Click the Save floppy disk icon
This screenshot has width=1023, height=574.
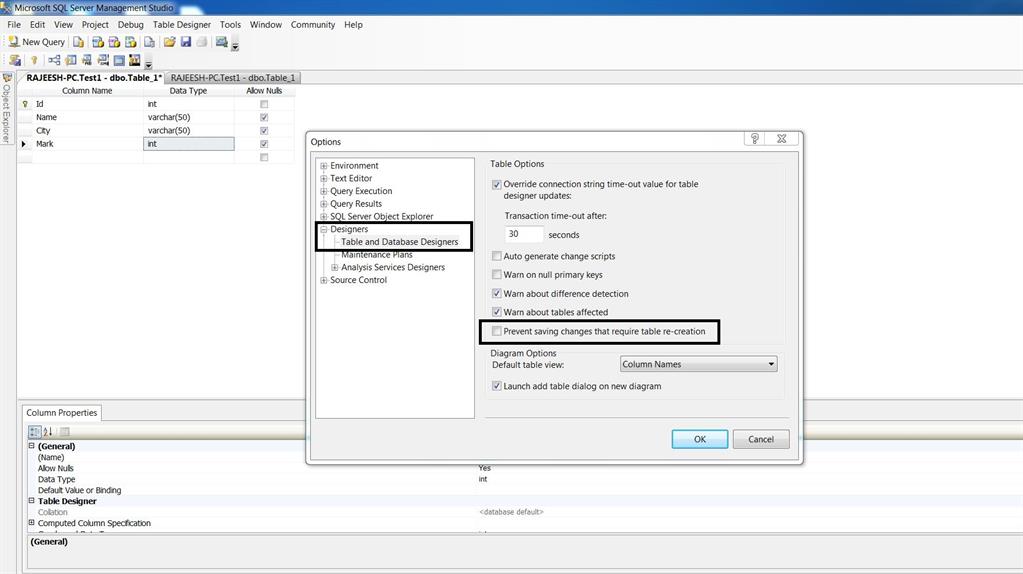click(186, 42)
